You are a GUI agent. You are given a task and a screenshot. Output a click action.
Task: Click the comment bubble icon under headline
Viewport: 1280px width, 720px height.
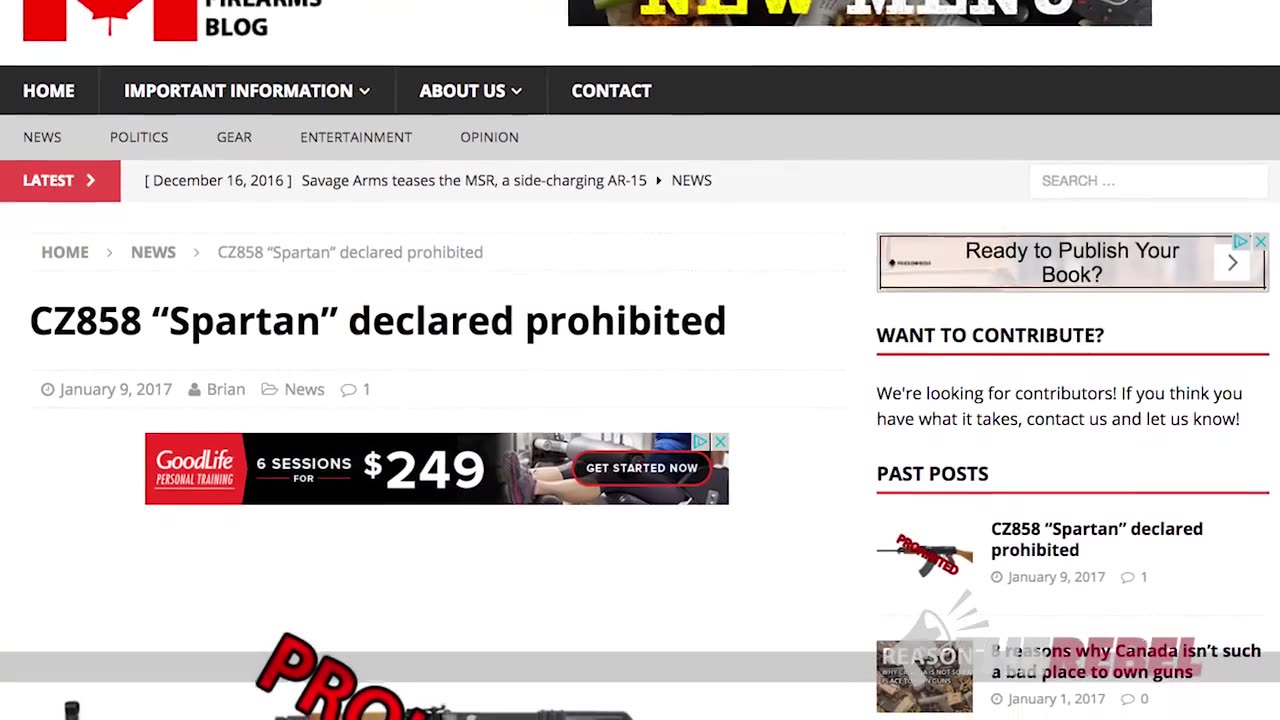tap(348, 389)
